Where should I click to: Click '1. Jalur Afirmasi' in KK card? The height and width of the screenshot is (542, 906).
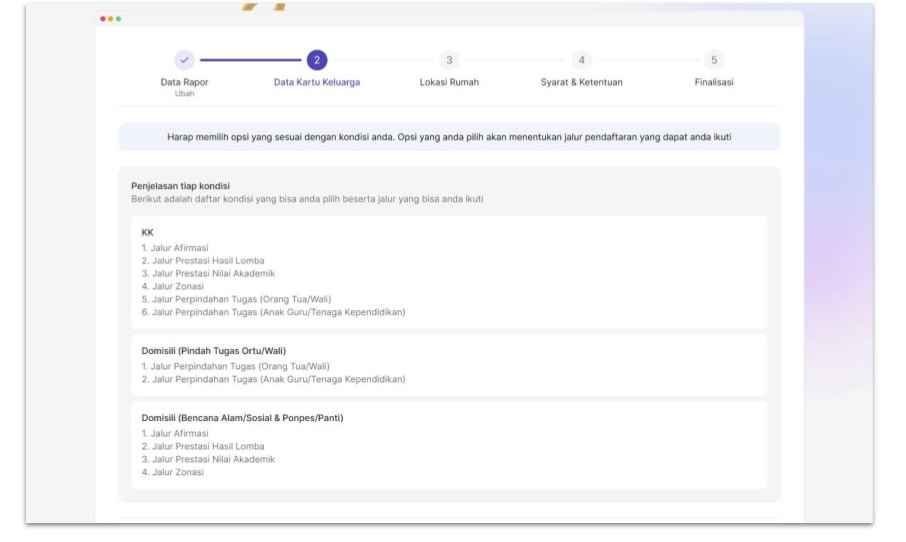pos(175,248)
